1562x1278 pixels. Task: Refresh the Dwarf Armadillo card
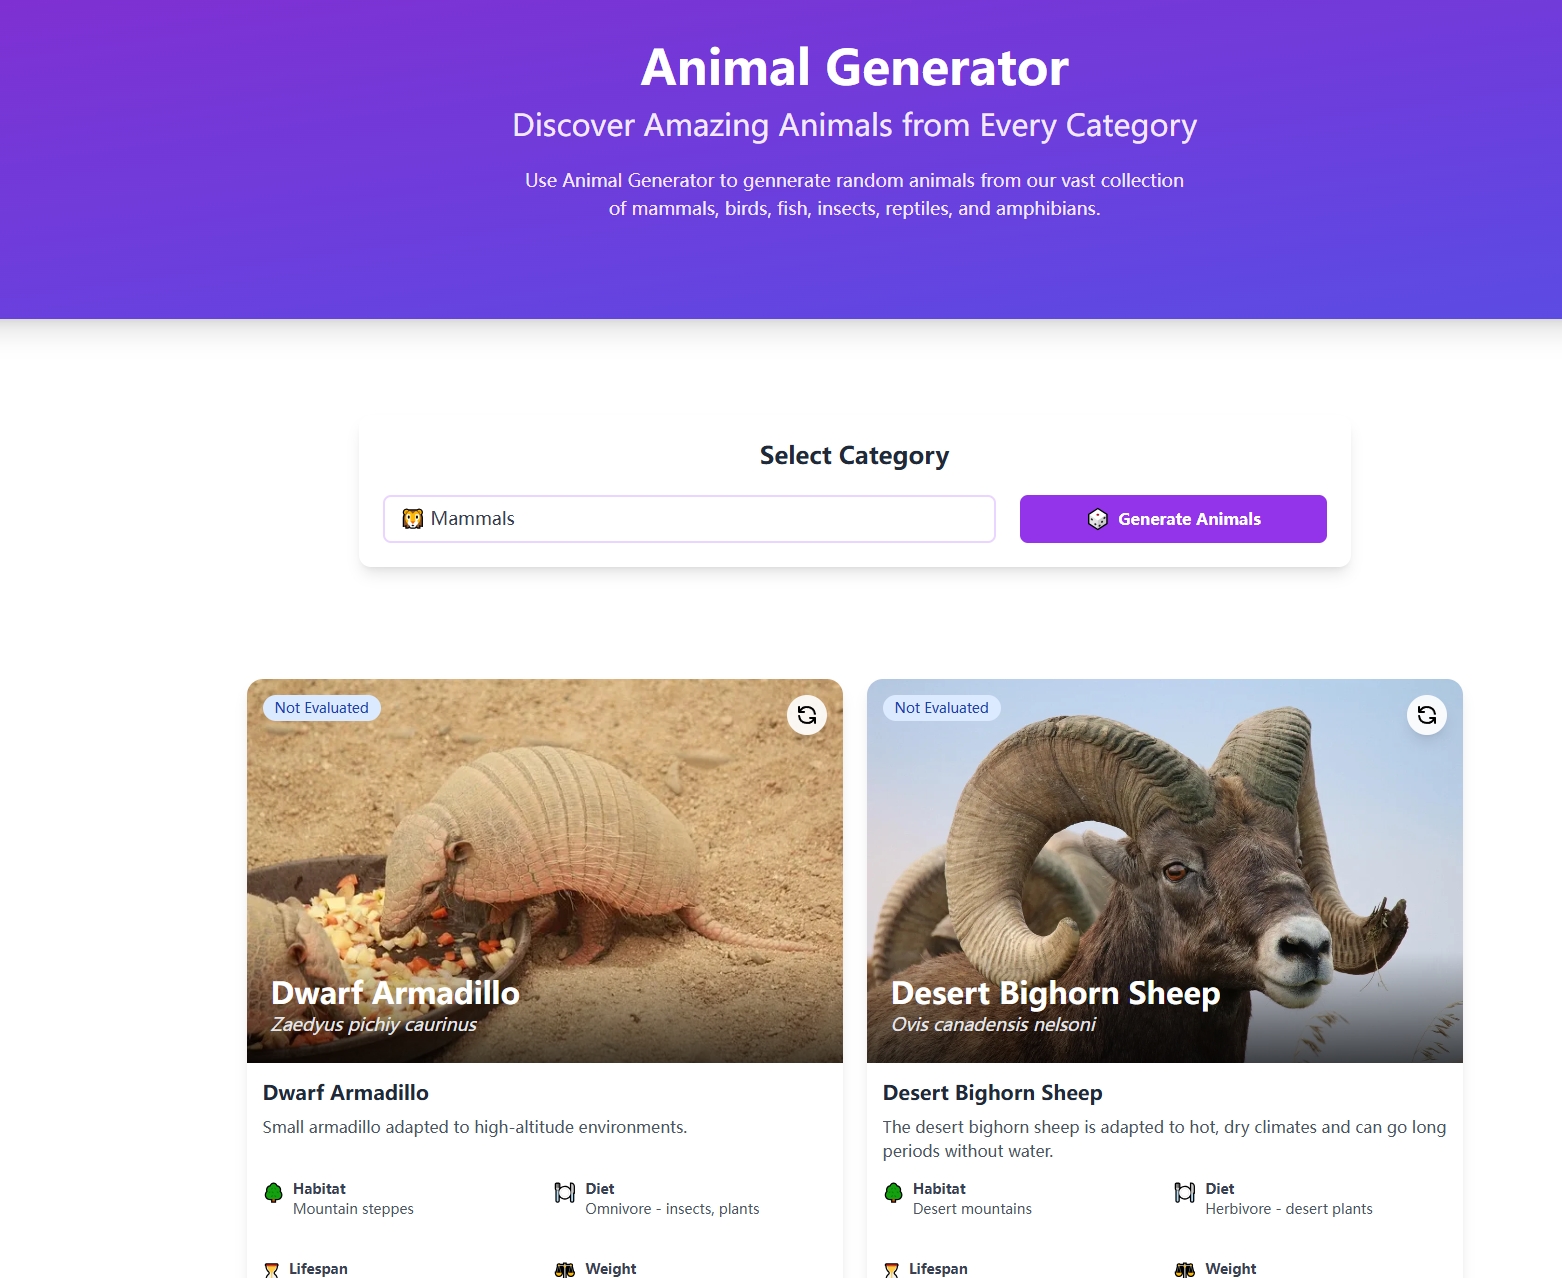[x=807, y=715]
